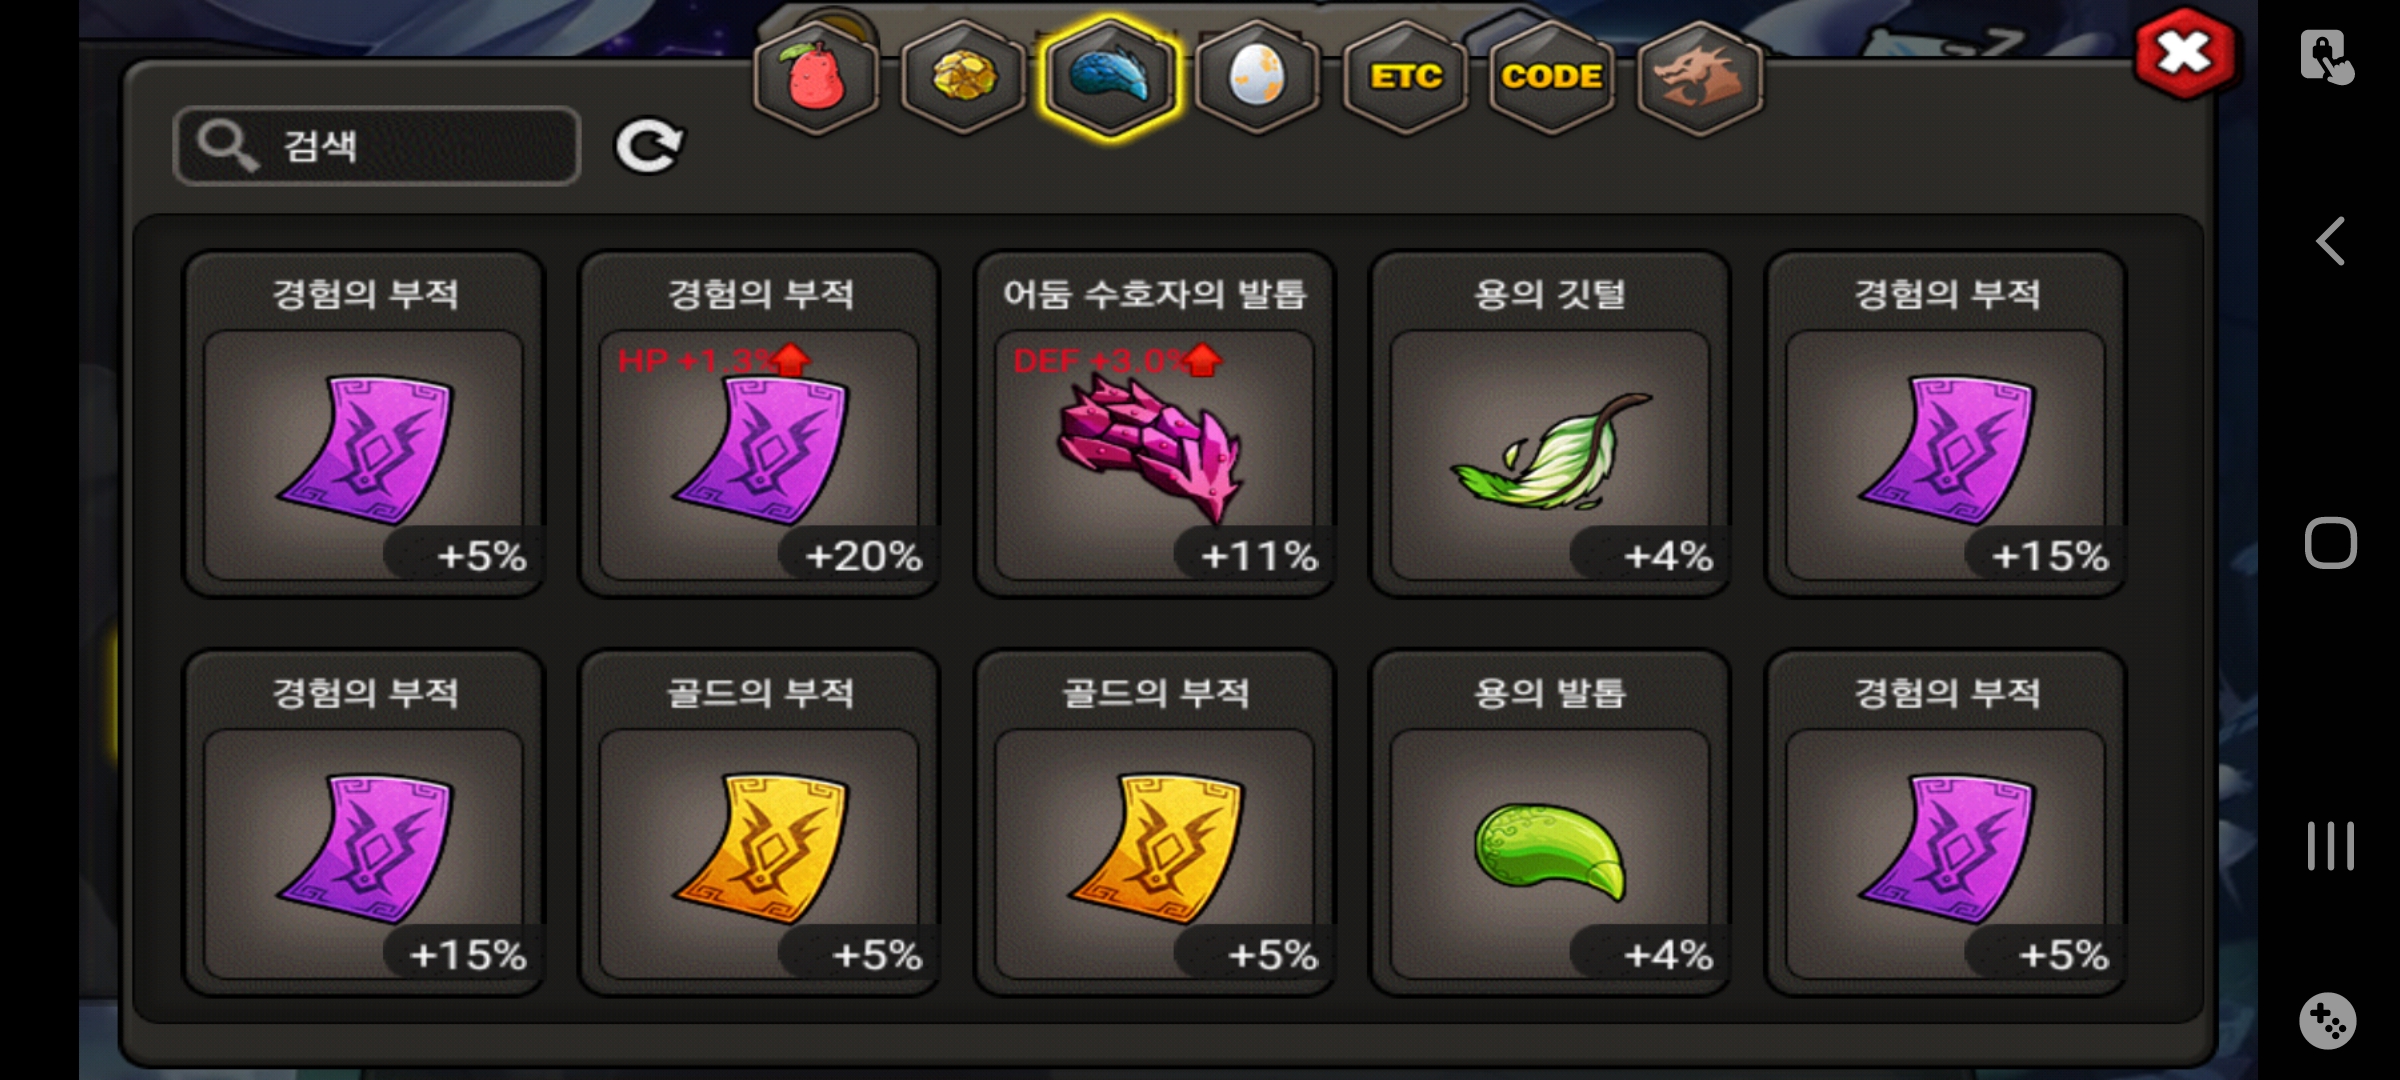2400x1080 pixels.
Task: Focus the 검색 search field
Action: [x=377, y=146]
